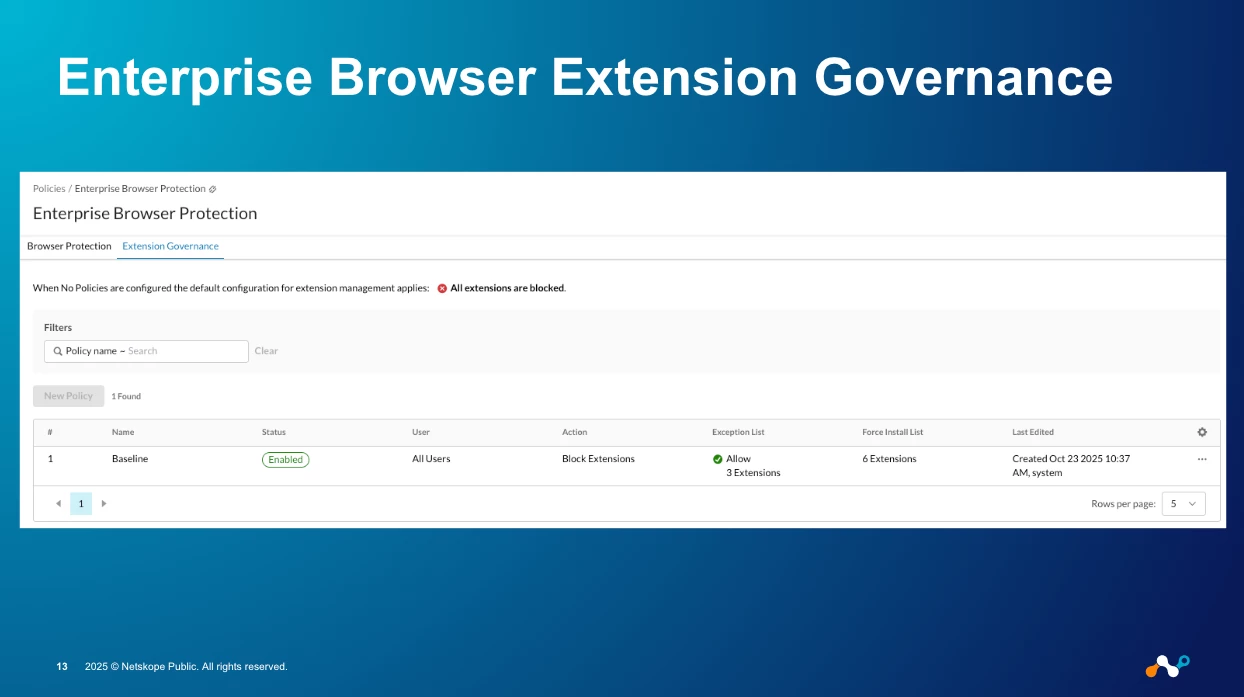Click the User column header

[x=421, y=432]
